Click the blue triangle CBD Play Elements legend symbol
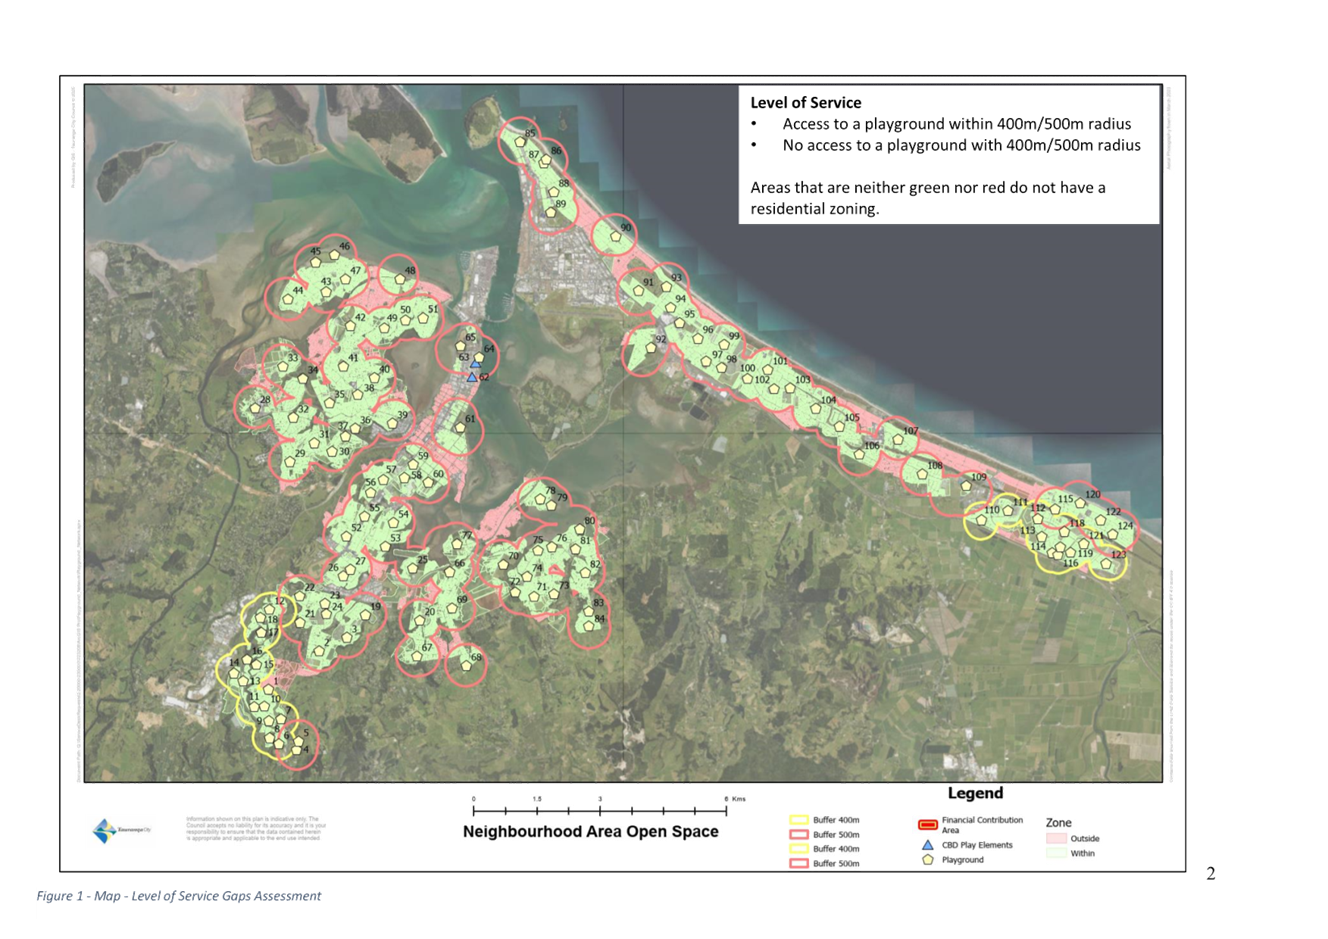 927,845
